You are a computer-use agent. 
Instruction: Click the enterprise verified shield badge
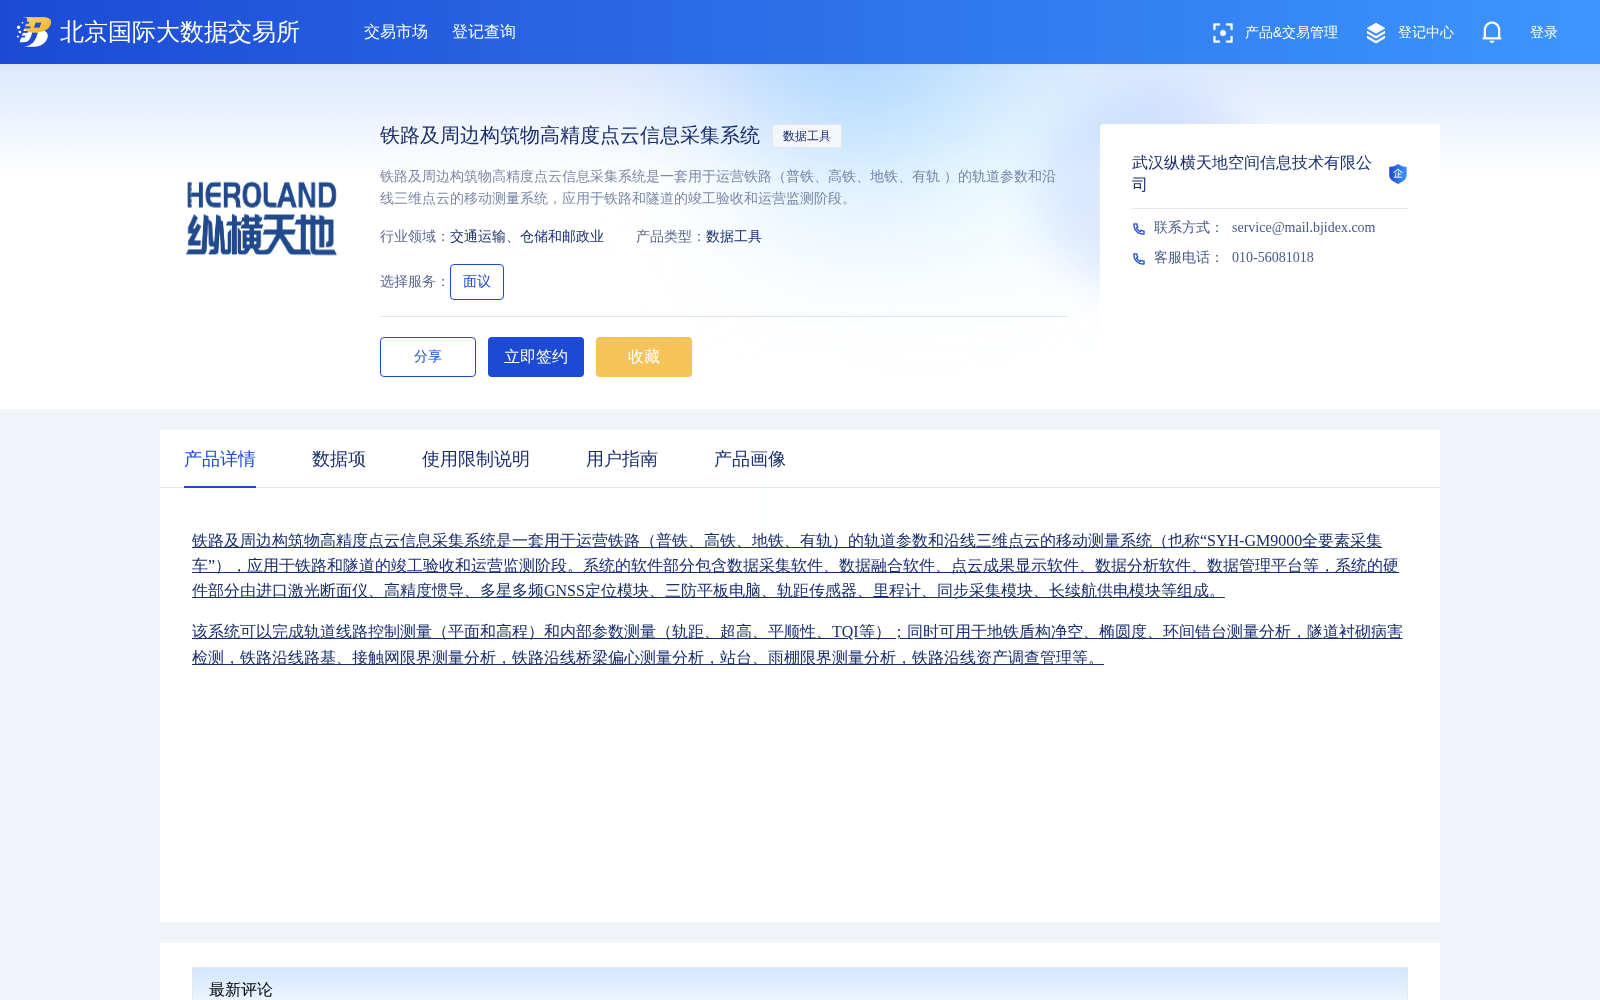pos(1398,174)
